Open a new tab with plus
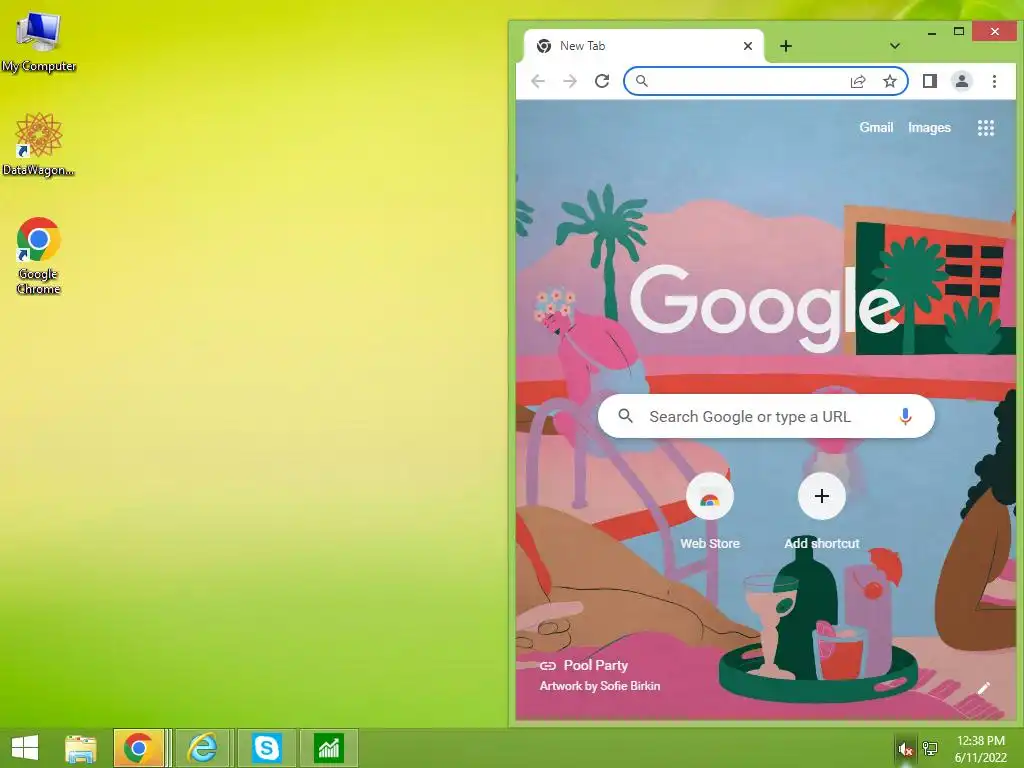Screen dimensions: 1024x768 (x=786, y=46)
